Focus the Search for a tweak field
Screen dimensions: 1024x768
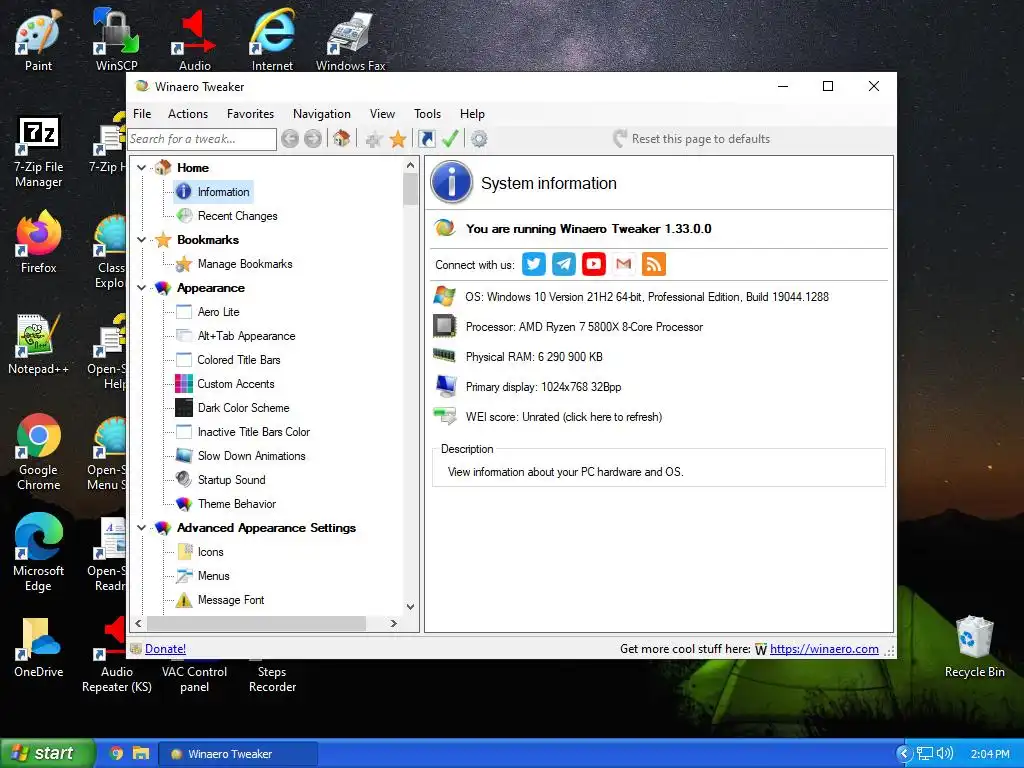tap(202, 138)
